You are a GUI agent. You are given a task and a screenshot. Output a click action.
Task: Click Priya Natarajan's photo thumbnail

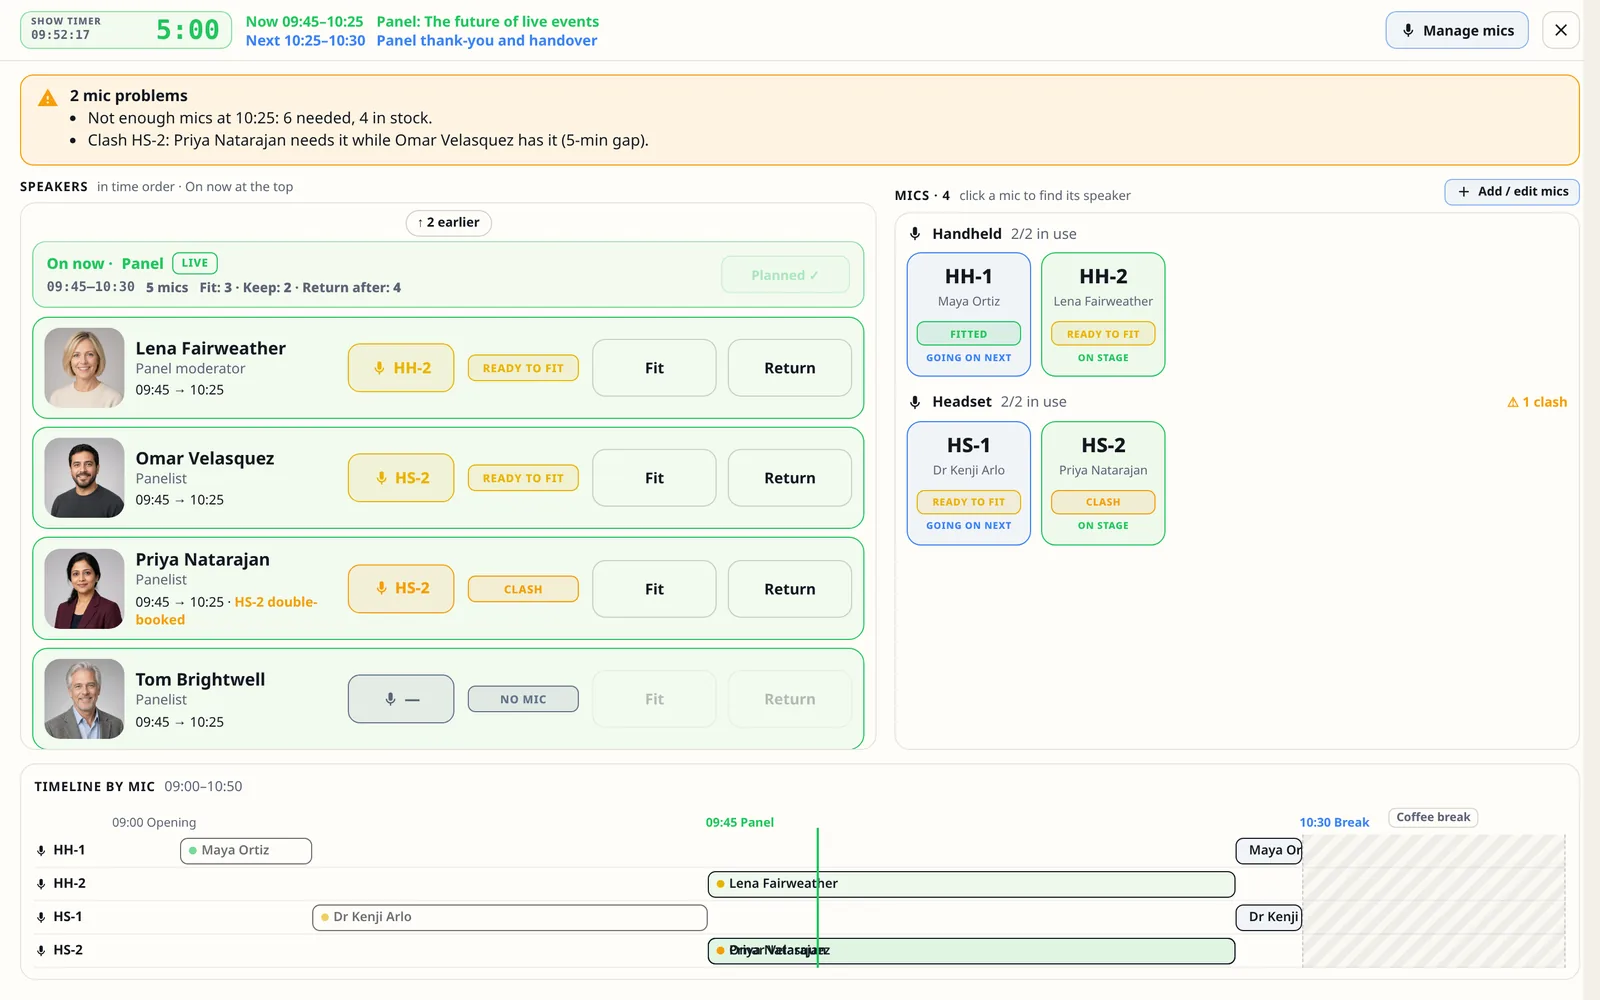[x=84, y=589]
